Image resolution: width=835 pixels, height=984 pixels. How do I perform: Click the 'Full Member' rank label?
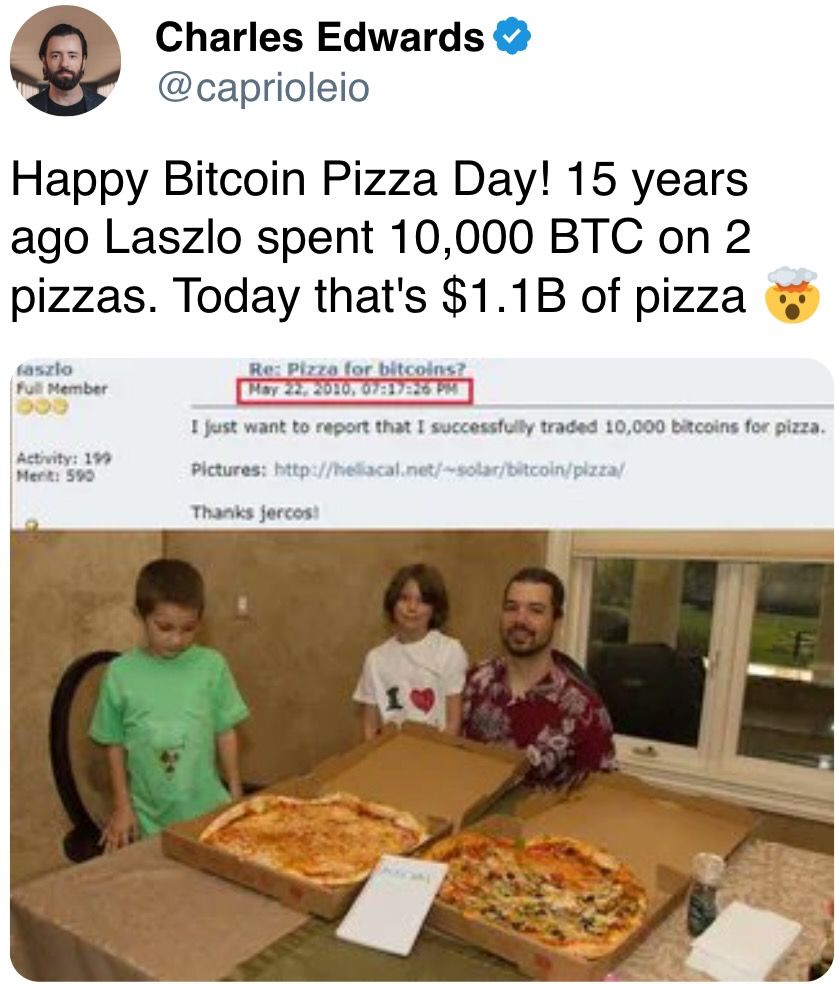coord(61,388)
